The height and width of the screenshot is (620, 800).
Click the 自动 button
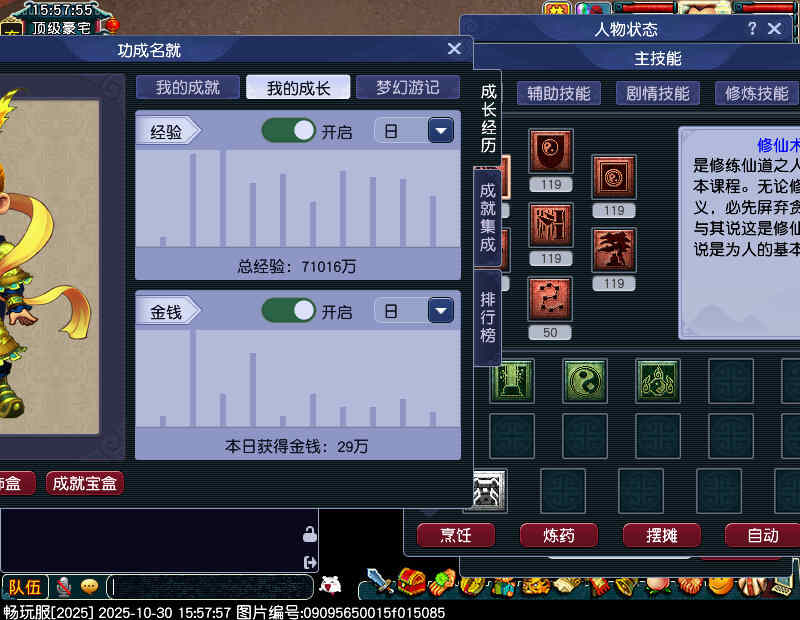[763, 535]
